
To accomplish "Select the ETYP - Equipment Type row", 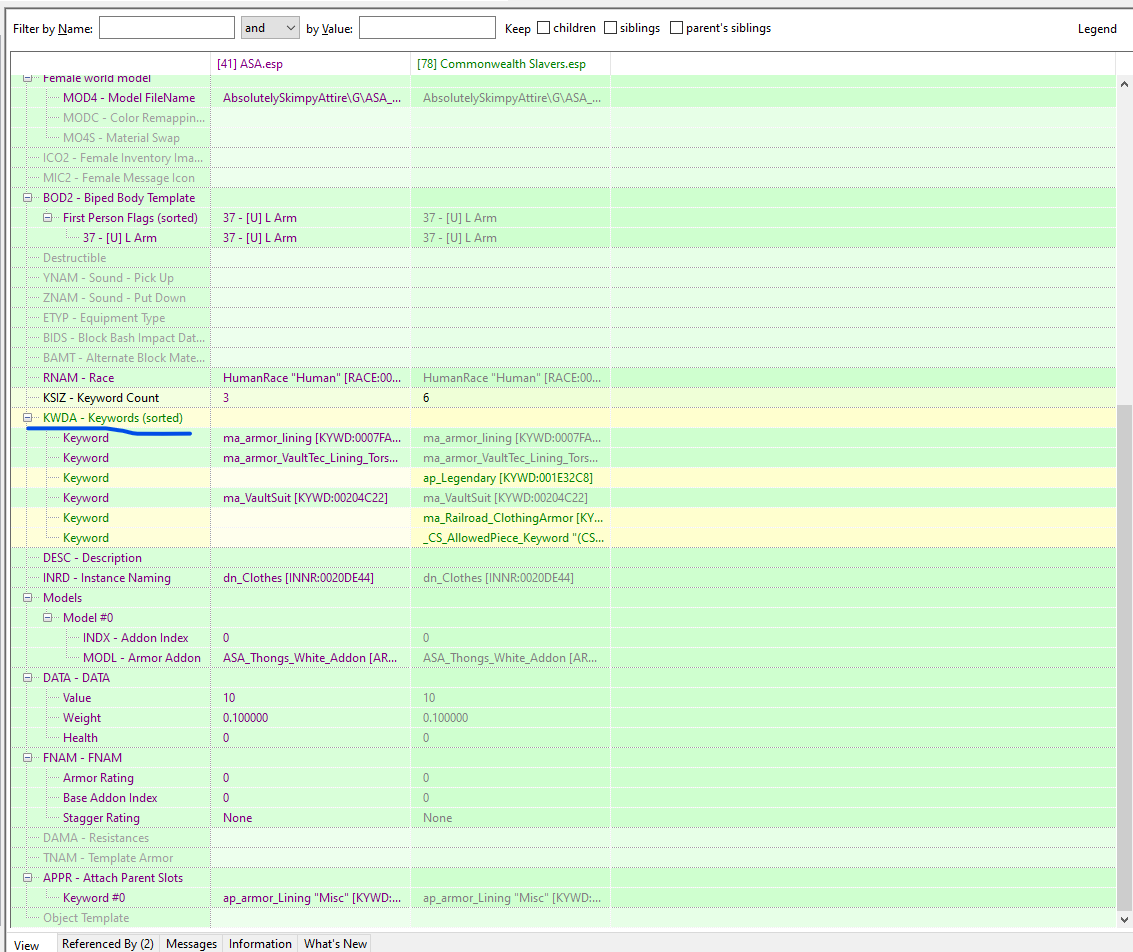I will coord(564,318).
